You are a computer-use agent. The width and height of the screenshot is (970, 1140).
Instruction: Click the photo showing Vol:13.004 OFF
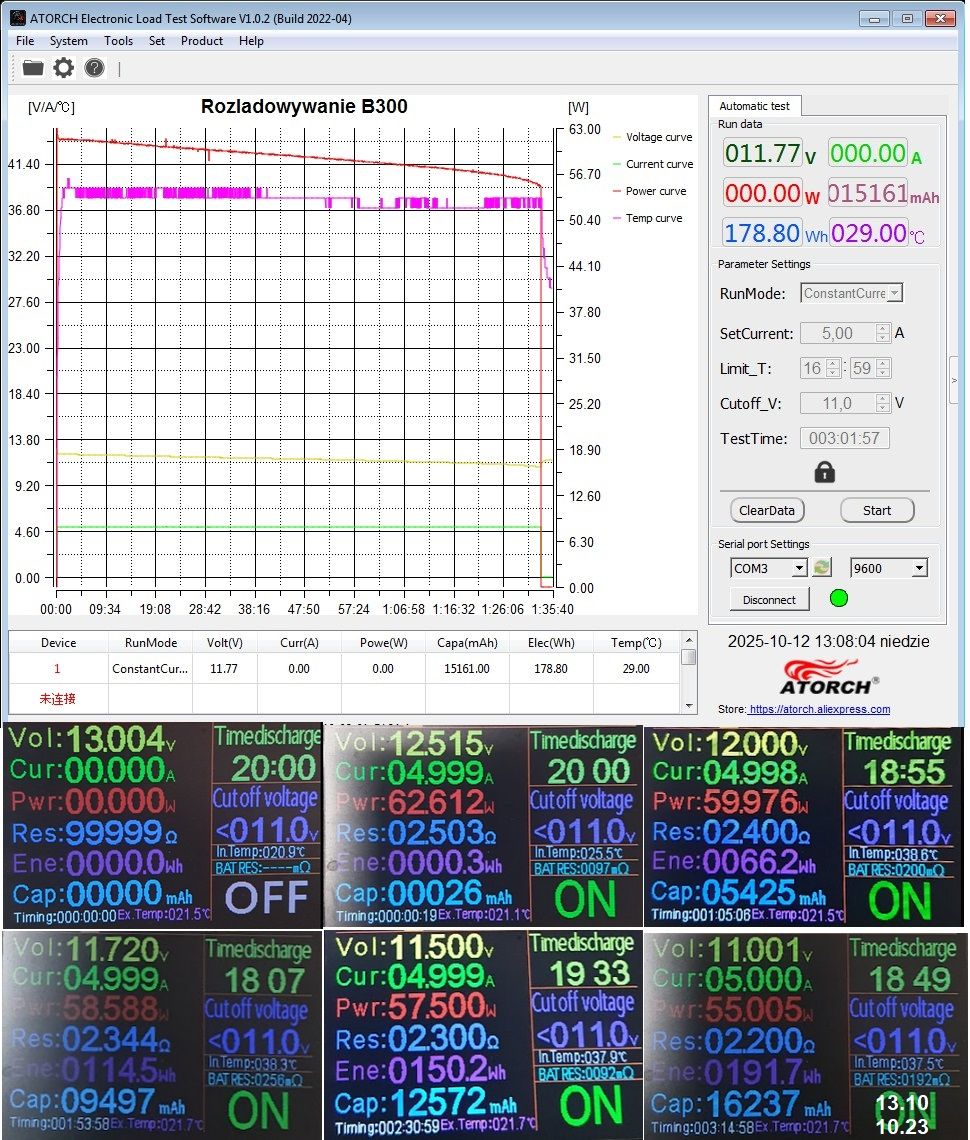point(163,825)
